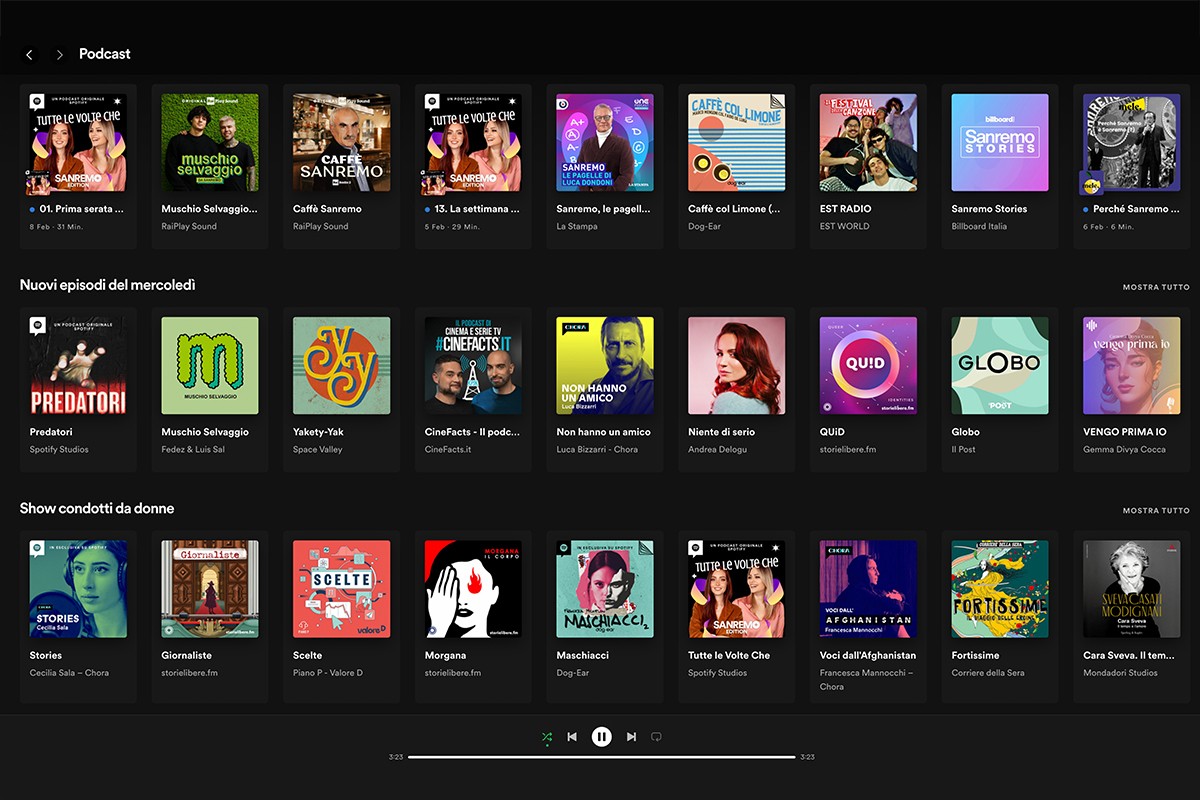This screenshot has height=800, width=1200.
Task: Open the QUiD podcast cover
Action: 868,365
